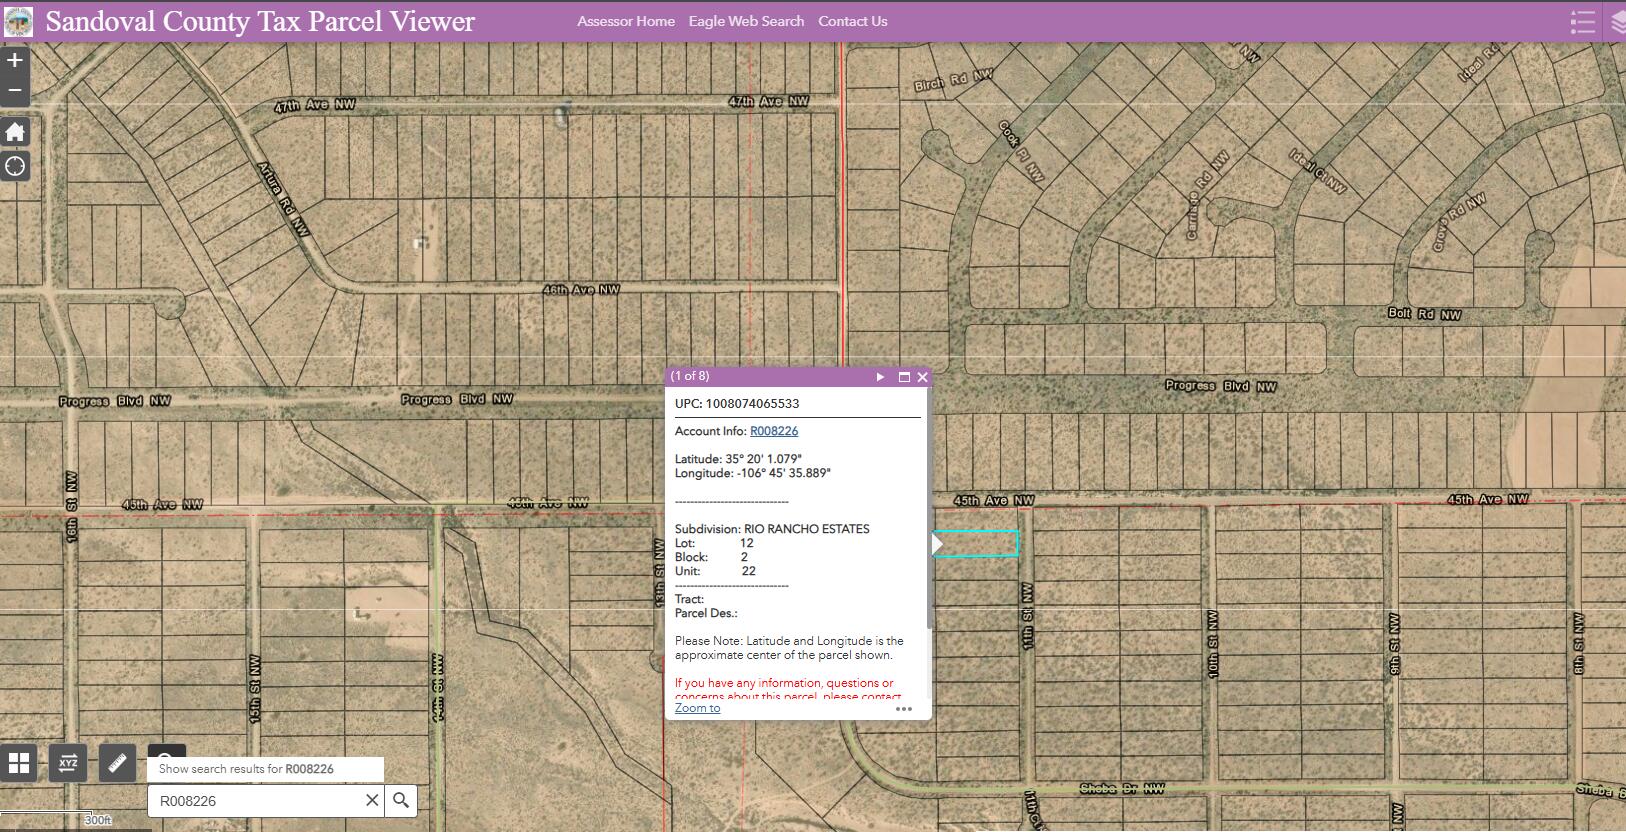Viewport: 1626px width, 832px height.
Task: Click the Zoom to link
Action: pyautogui.click(x=697, y=708)
